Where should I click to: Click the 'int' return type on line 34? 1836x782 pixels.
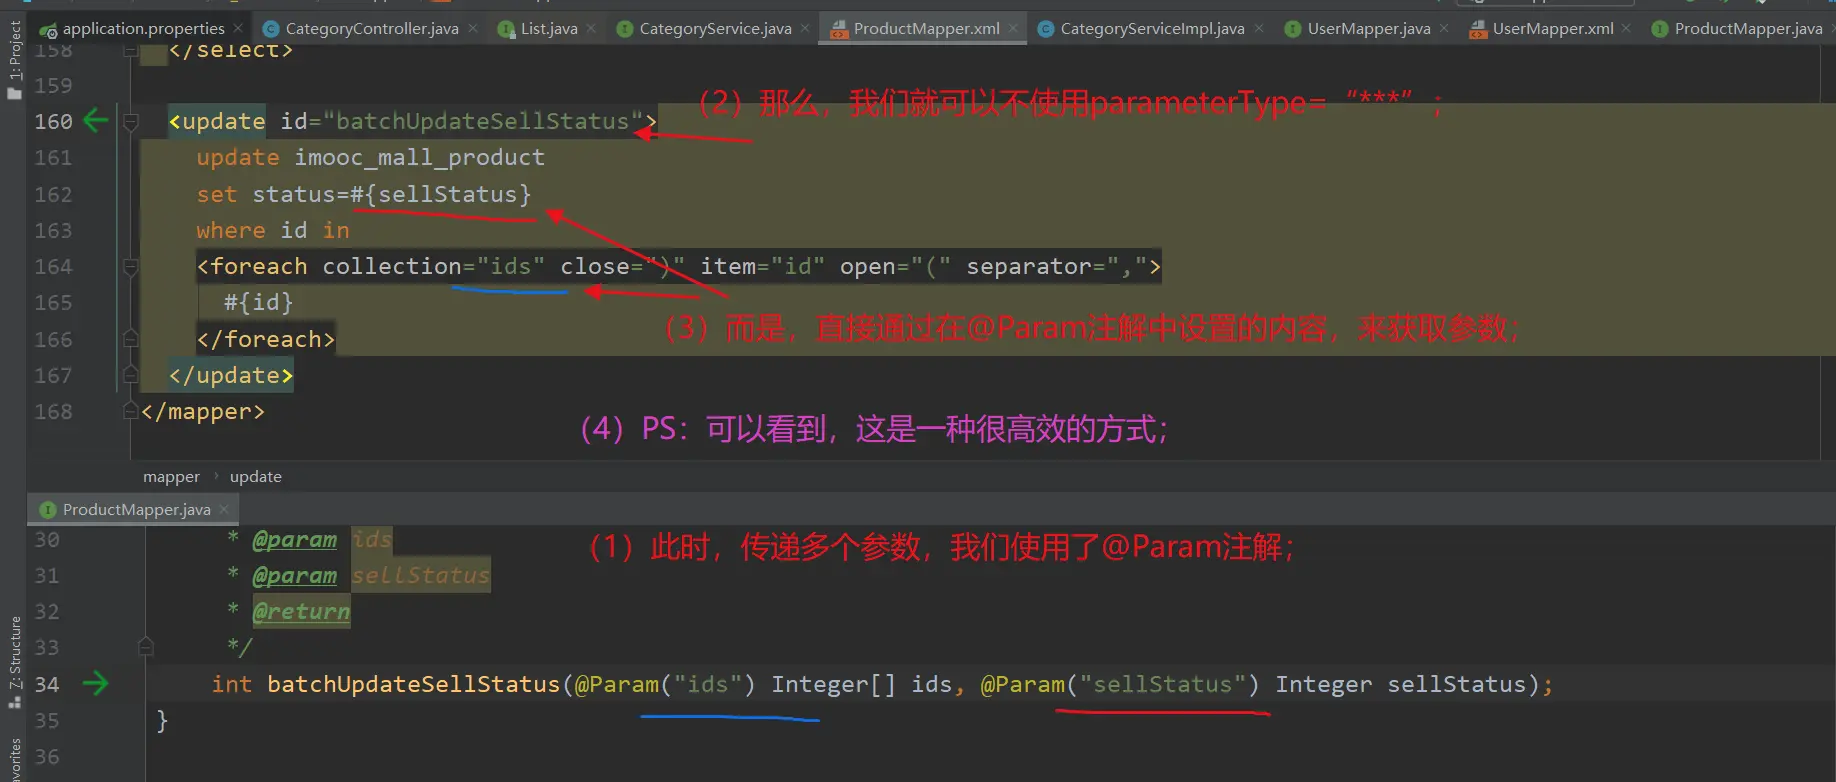(232, 684)
